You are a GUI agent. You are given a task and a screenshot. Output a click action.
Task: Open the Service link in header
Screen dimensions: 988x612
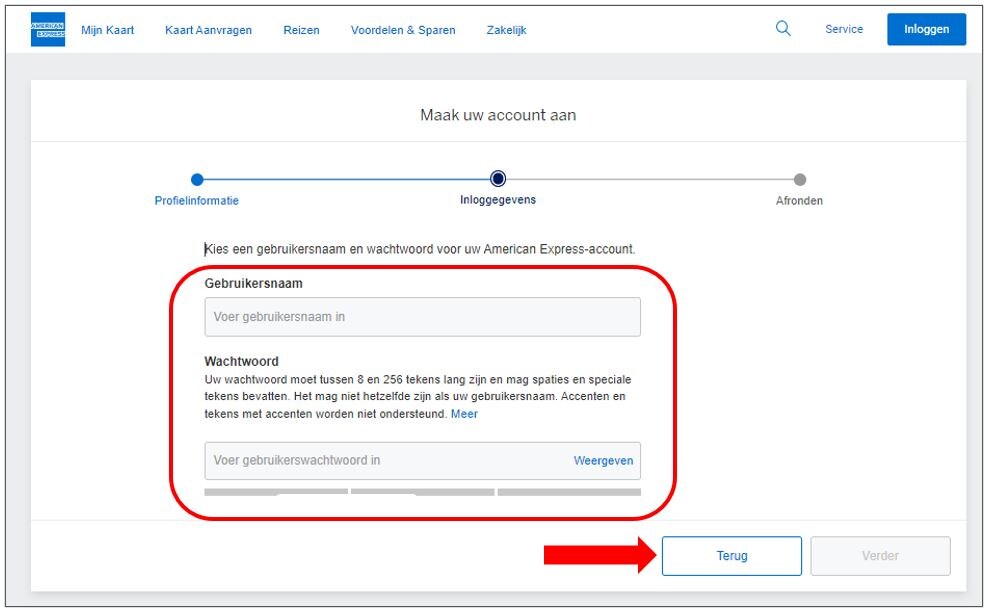point(843,29)
